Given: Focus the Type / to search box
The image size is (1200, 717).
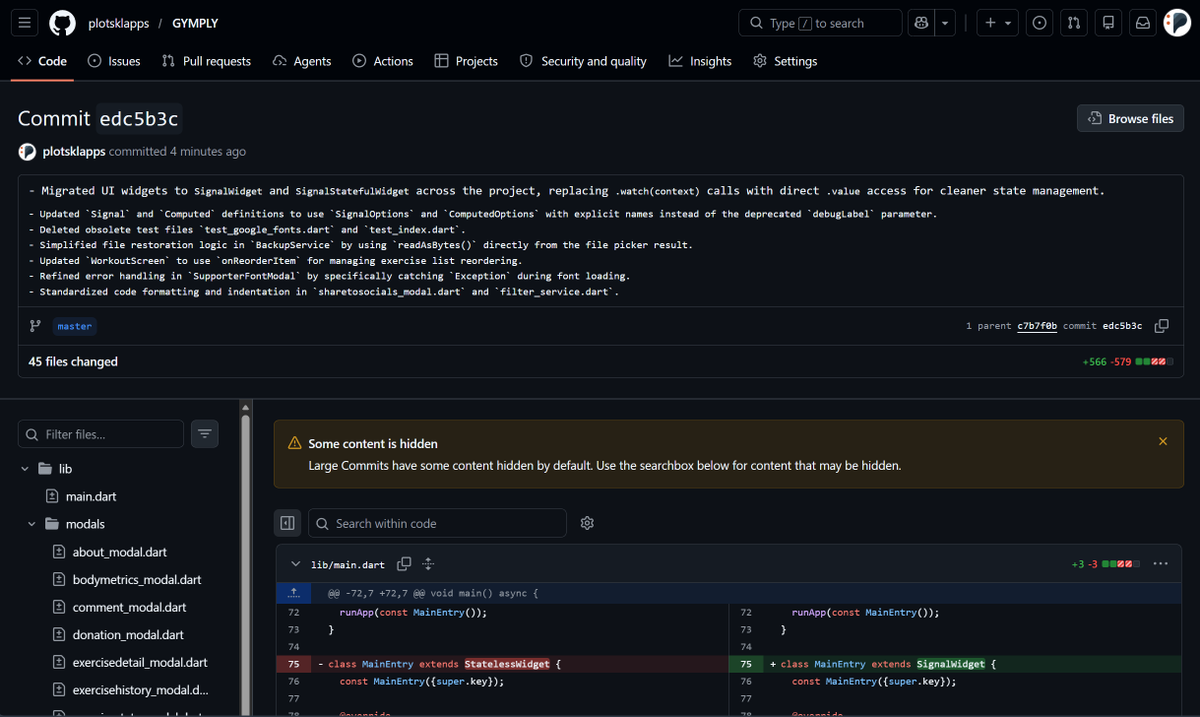Looking at the screenshot, I should pos(819,23).
